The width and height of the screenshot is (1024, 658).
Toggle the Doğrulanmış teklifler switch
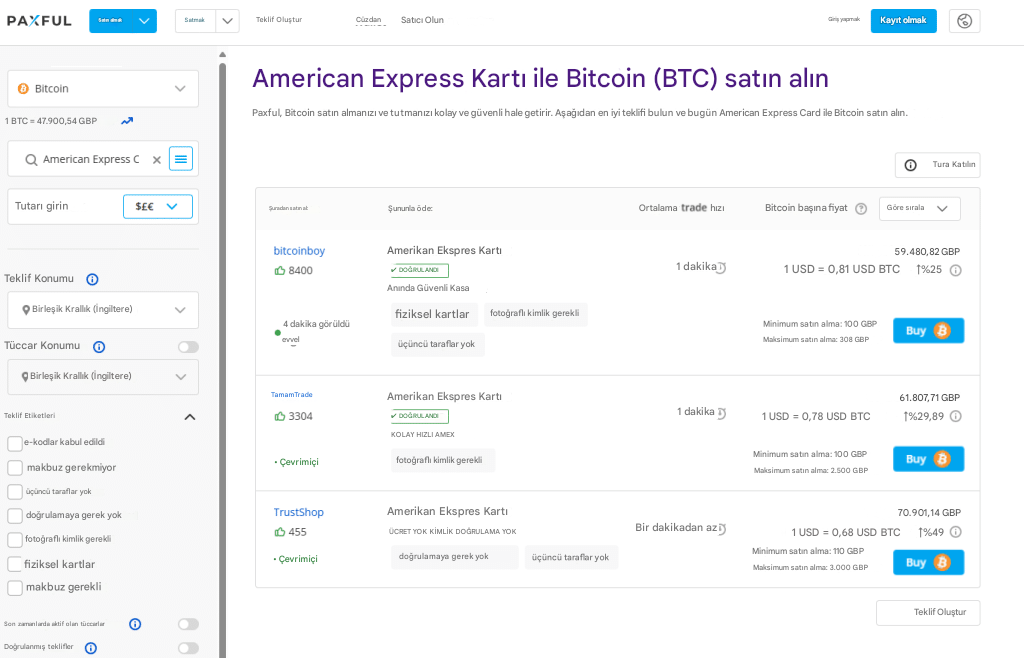click(x=188, y=648)
